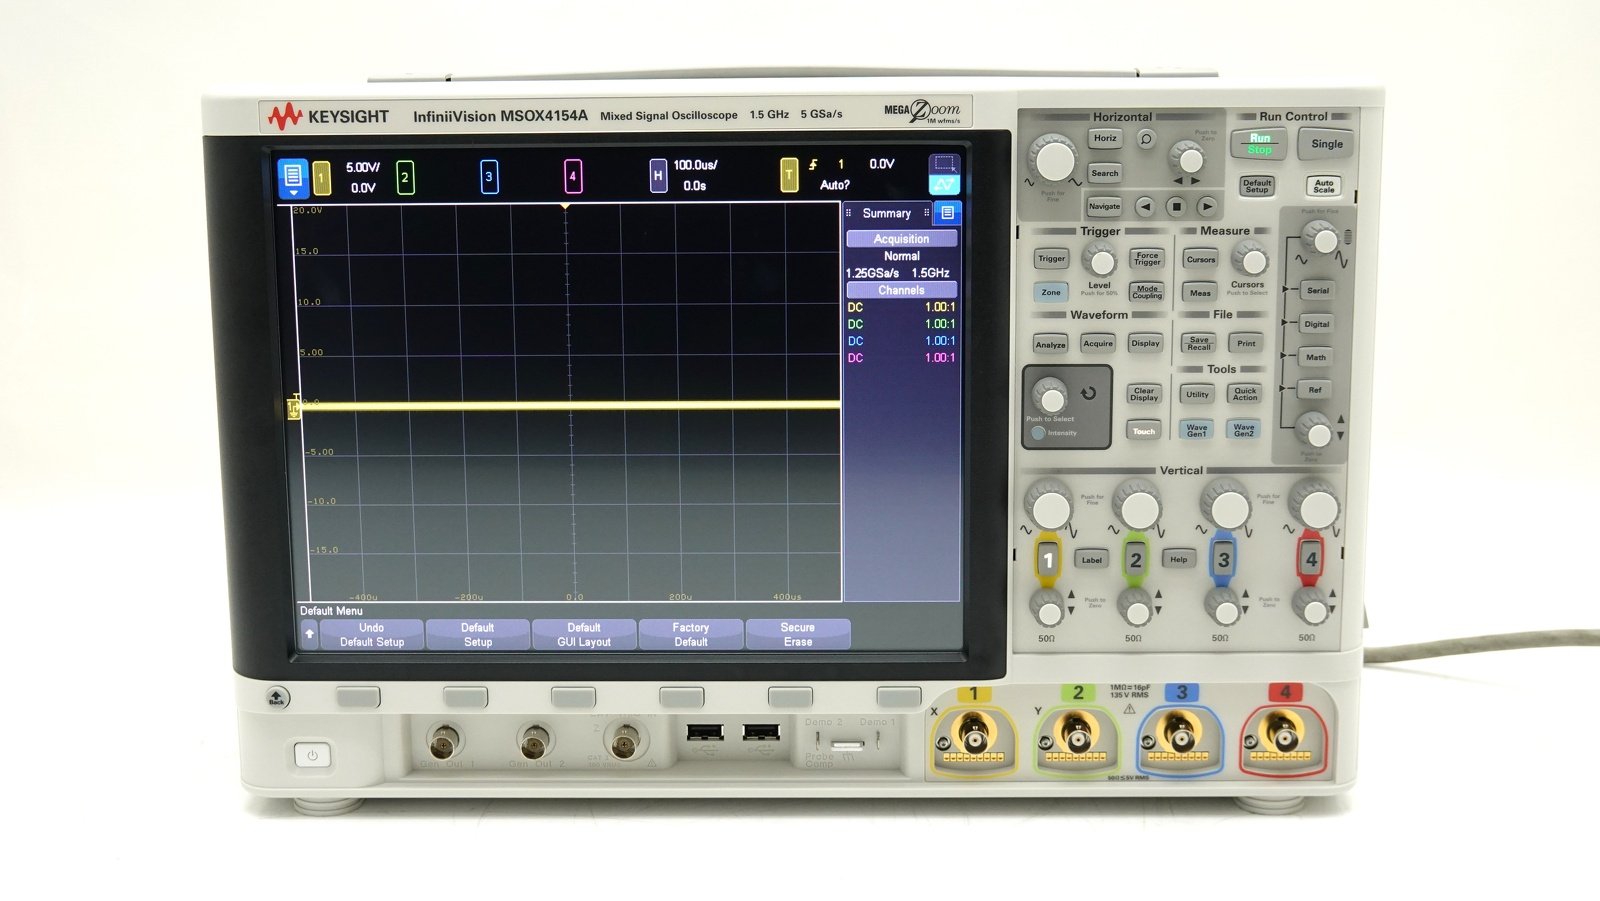Click the Analyze button
This screenshot has height=901, width=1600.
tap(1050, 345)
